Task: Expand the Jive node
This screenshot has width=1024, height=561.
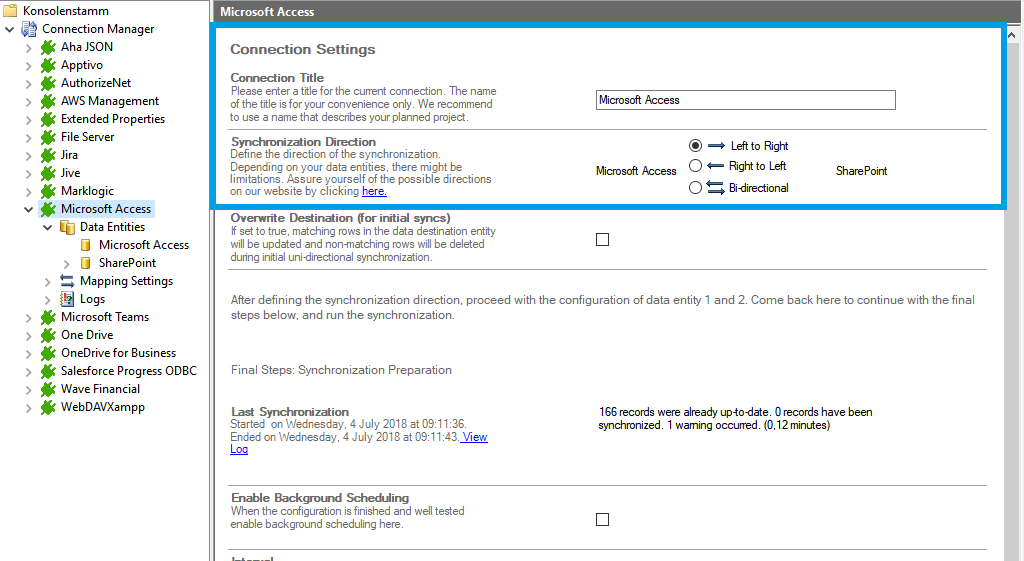Action: point(28,174)
